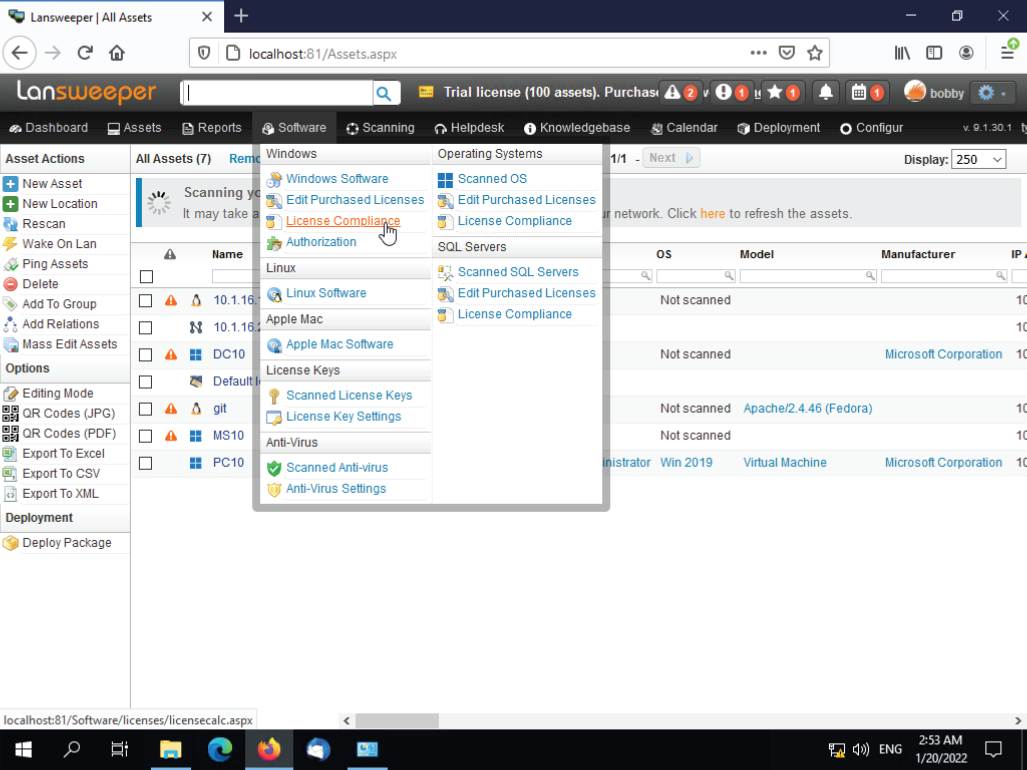This screenshot has height=770, width=1027.
Task: Click the Wake On Lan lightning icon
Action: pos(10,244)
